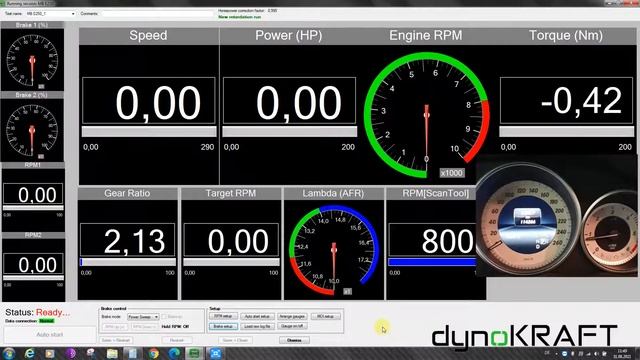This screenshot has height=360, width=640.
Task: Click the Power (HP) value display
Action: [289, 101]
